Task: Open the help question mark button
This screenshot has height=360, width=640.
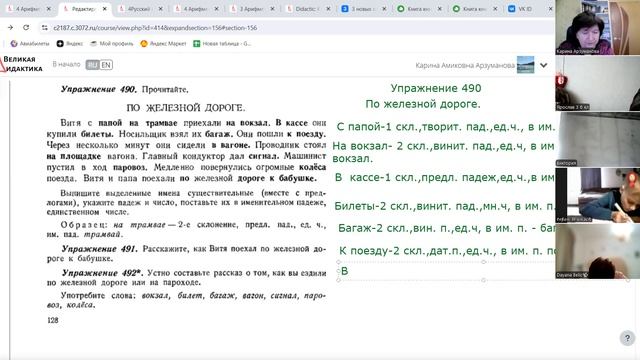Action: (x=627, y=338)
